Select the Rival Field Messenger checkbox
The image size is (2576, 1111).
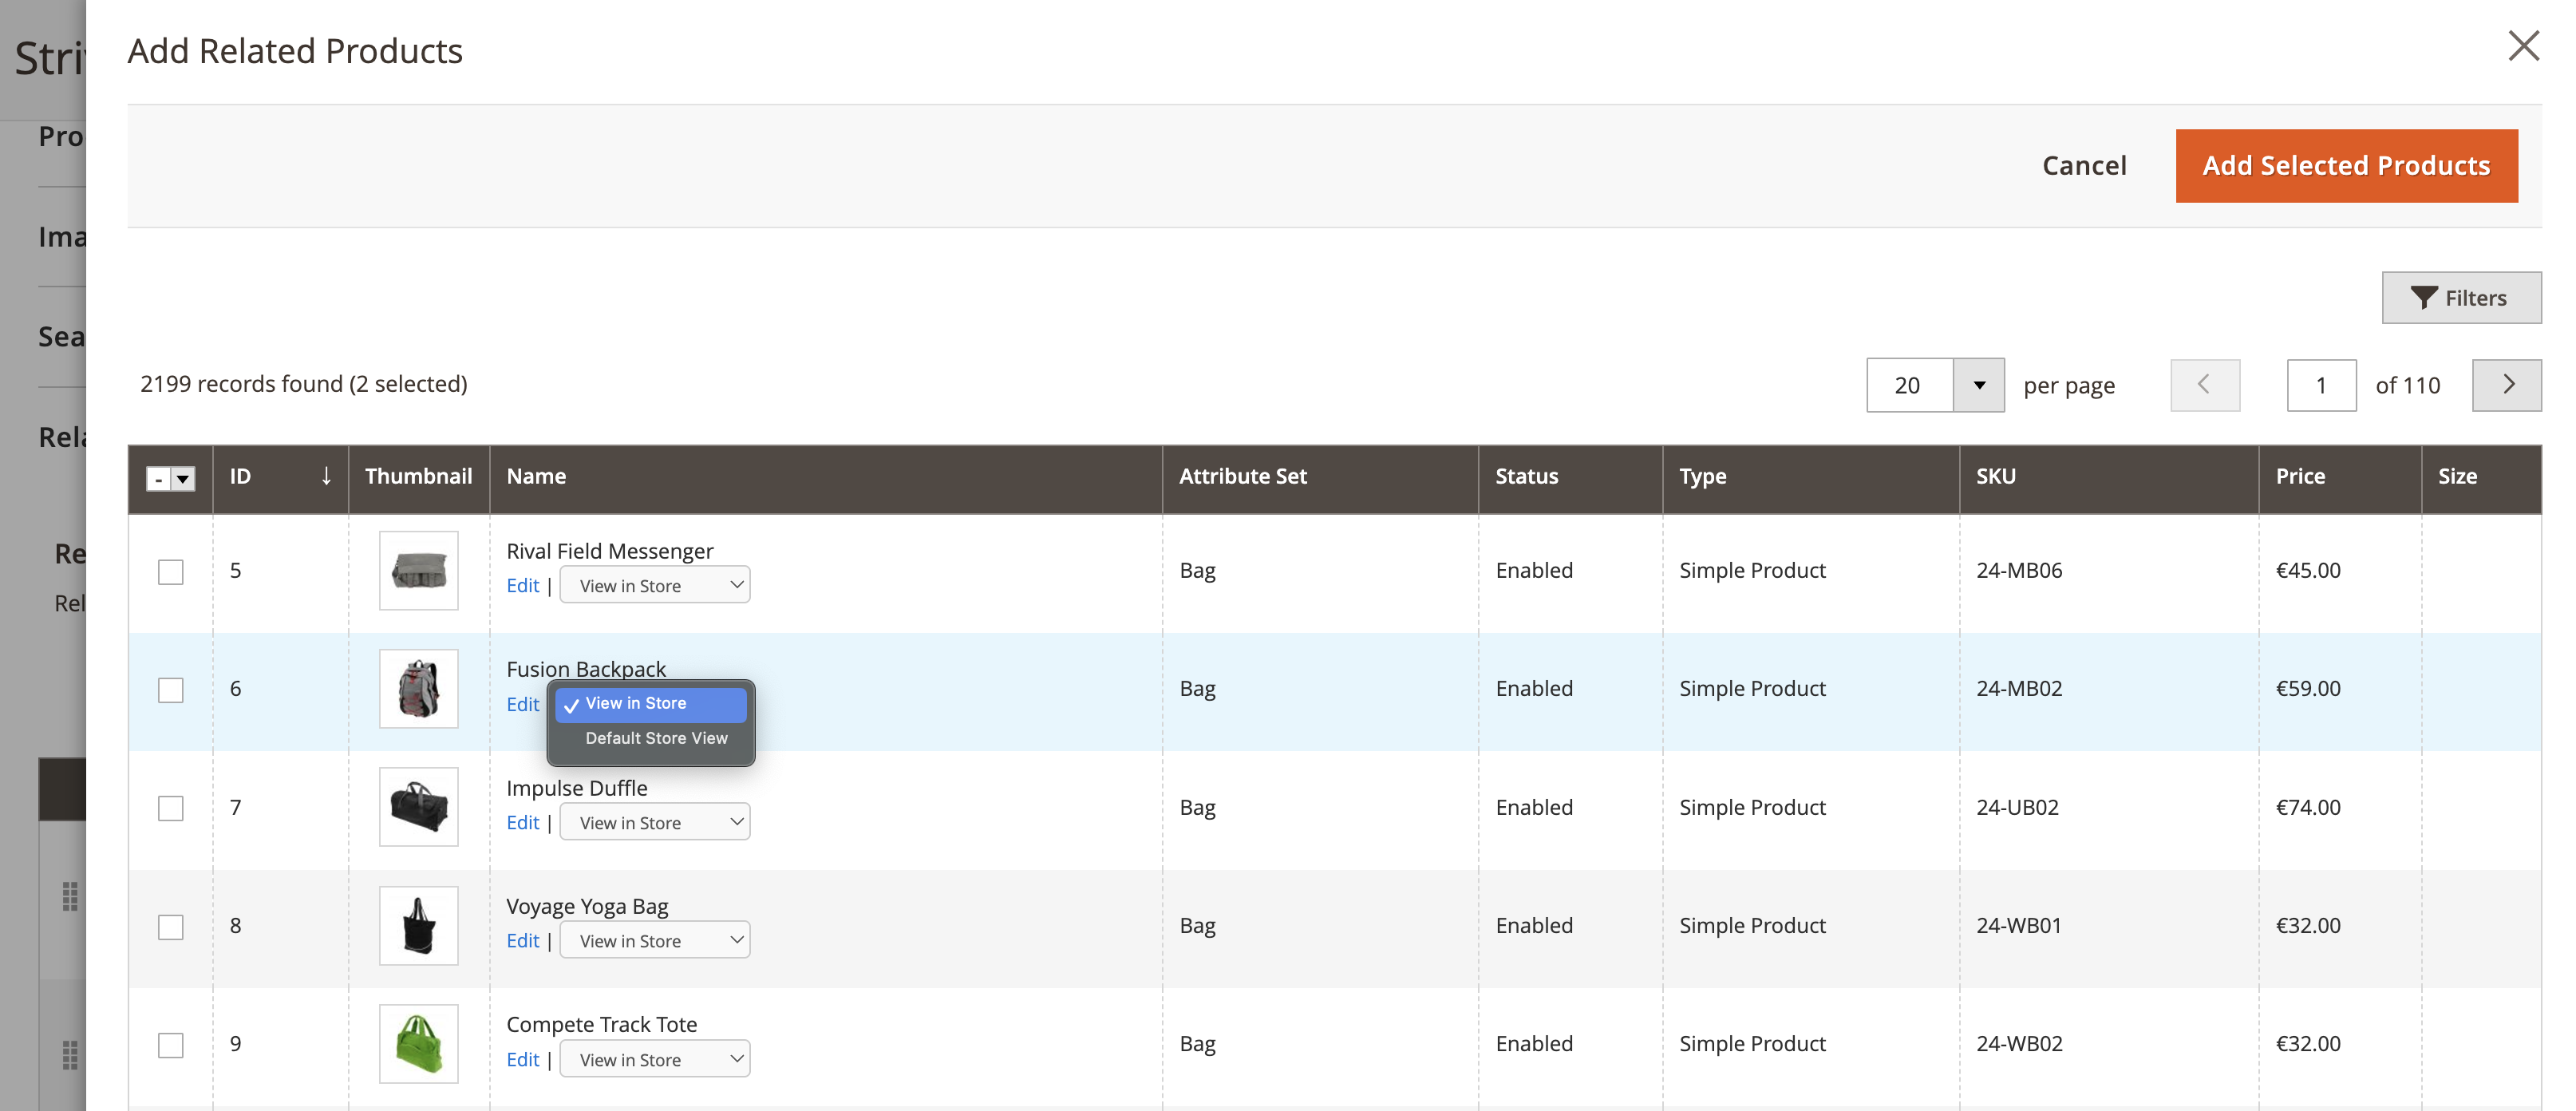click(x=171, y=571)
